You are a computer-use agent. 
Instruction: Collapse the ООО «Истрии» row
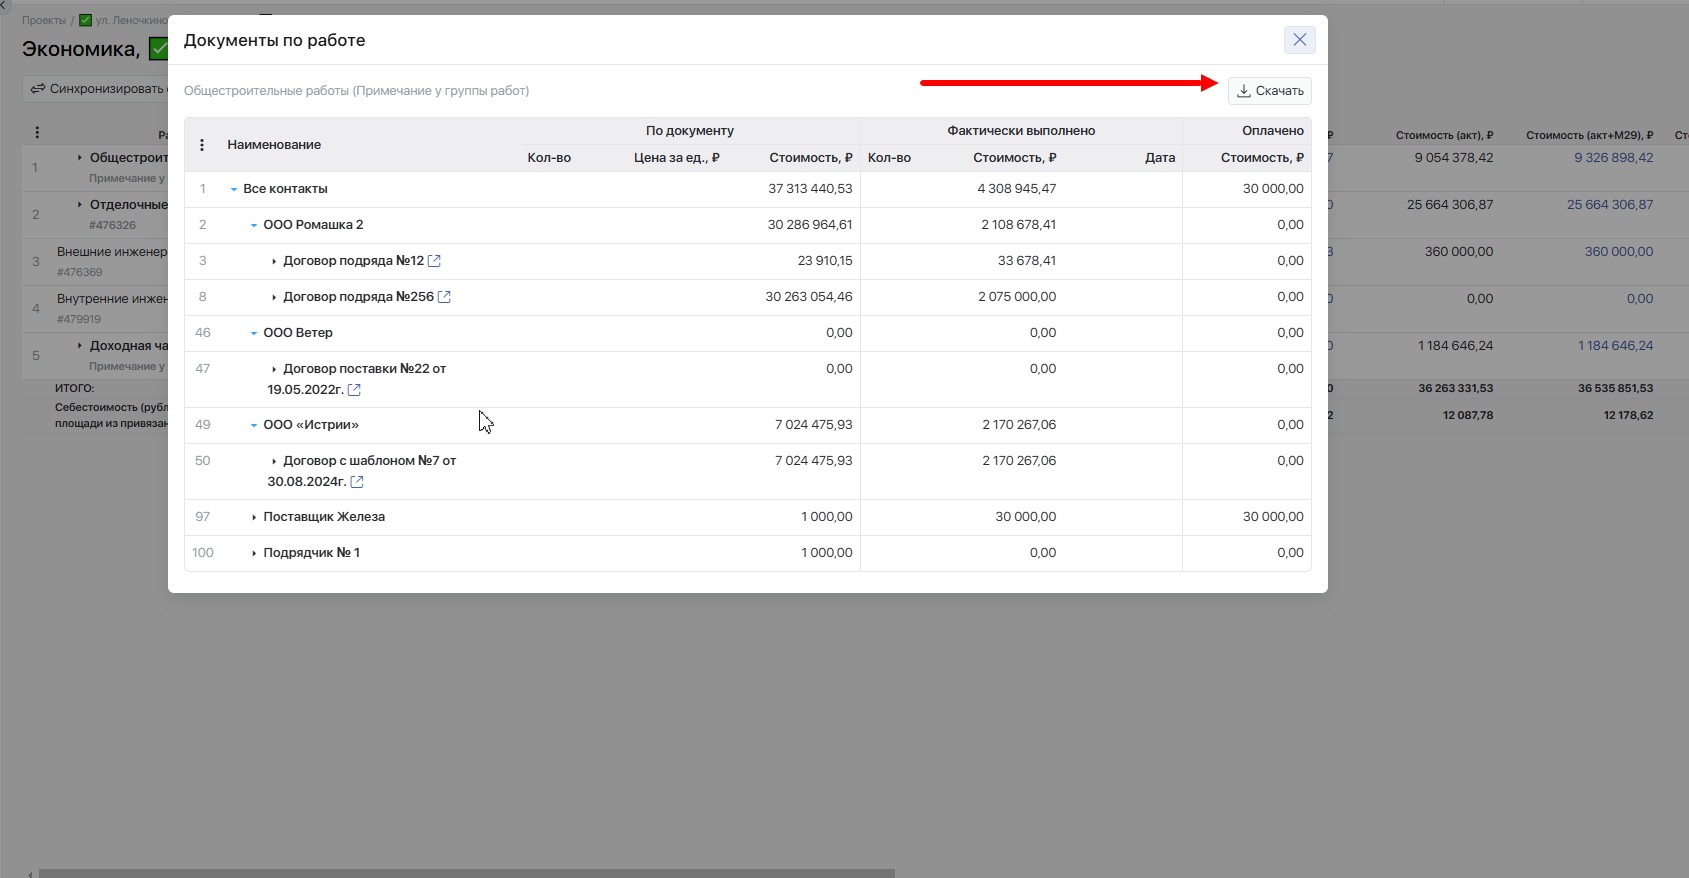(x=254, y=425)
